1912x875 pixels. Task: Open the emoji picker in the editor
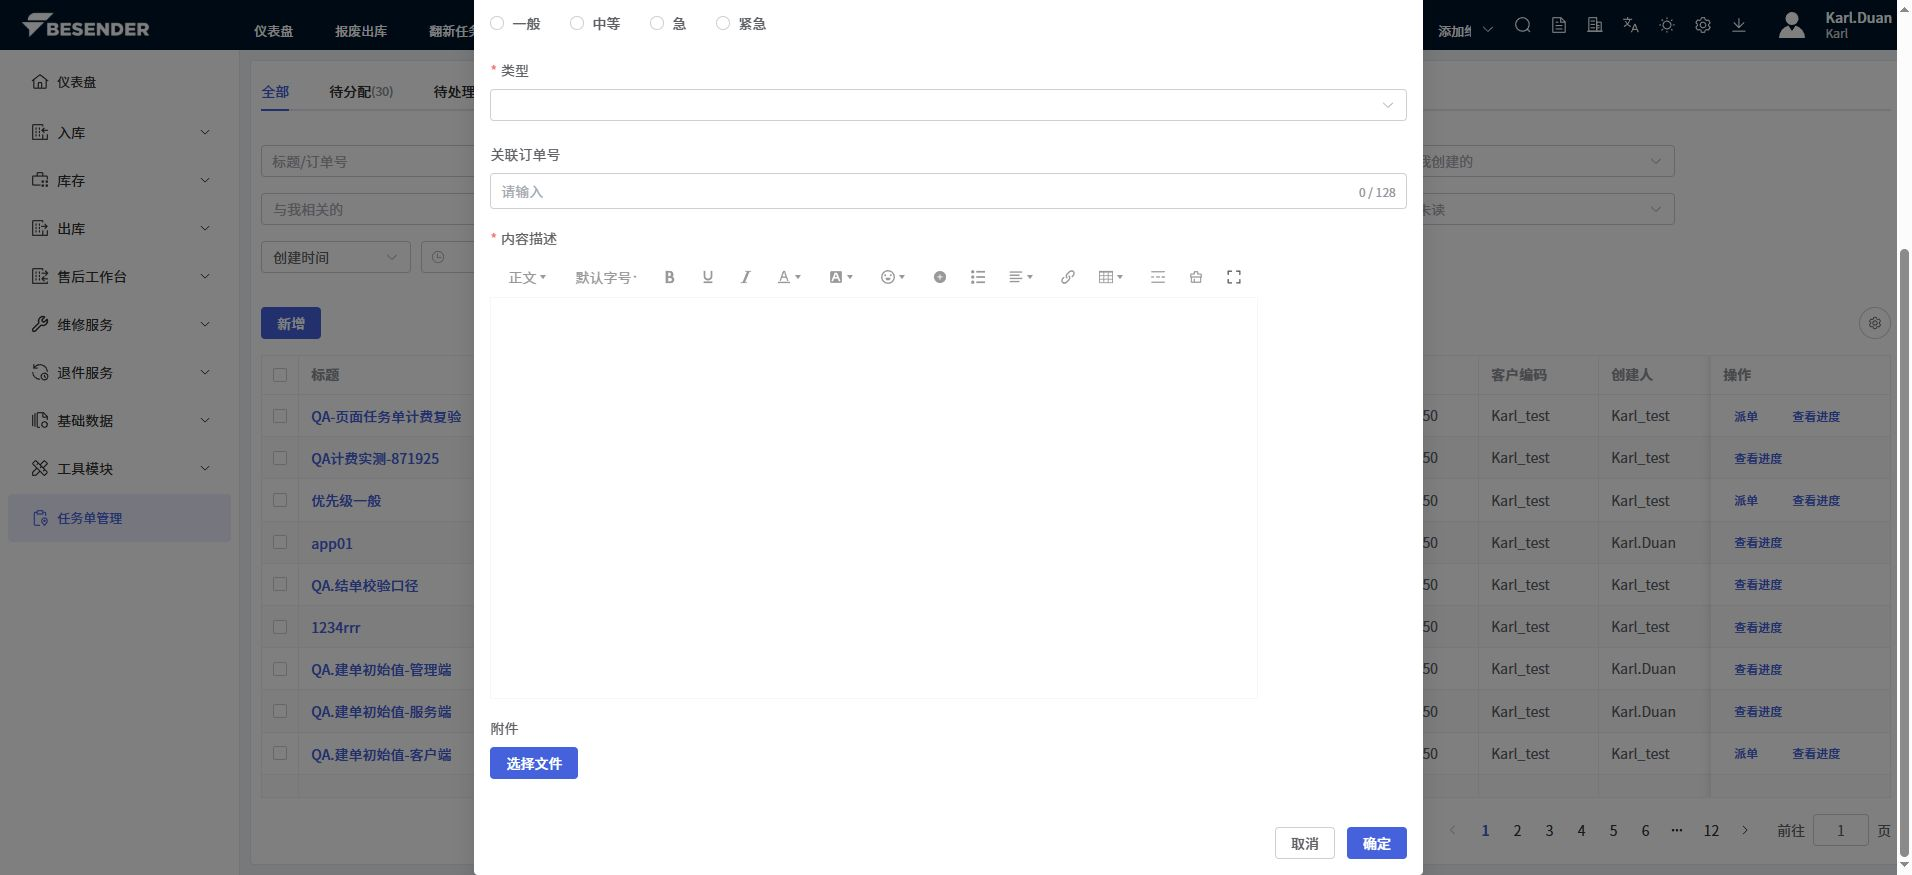coord(892,277)
